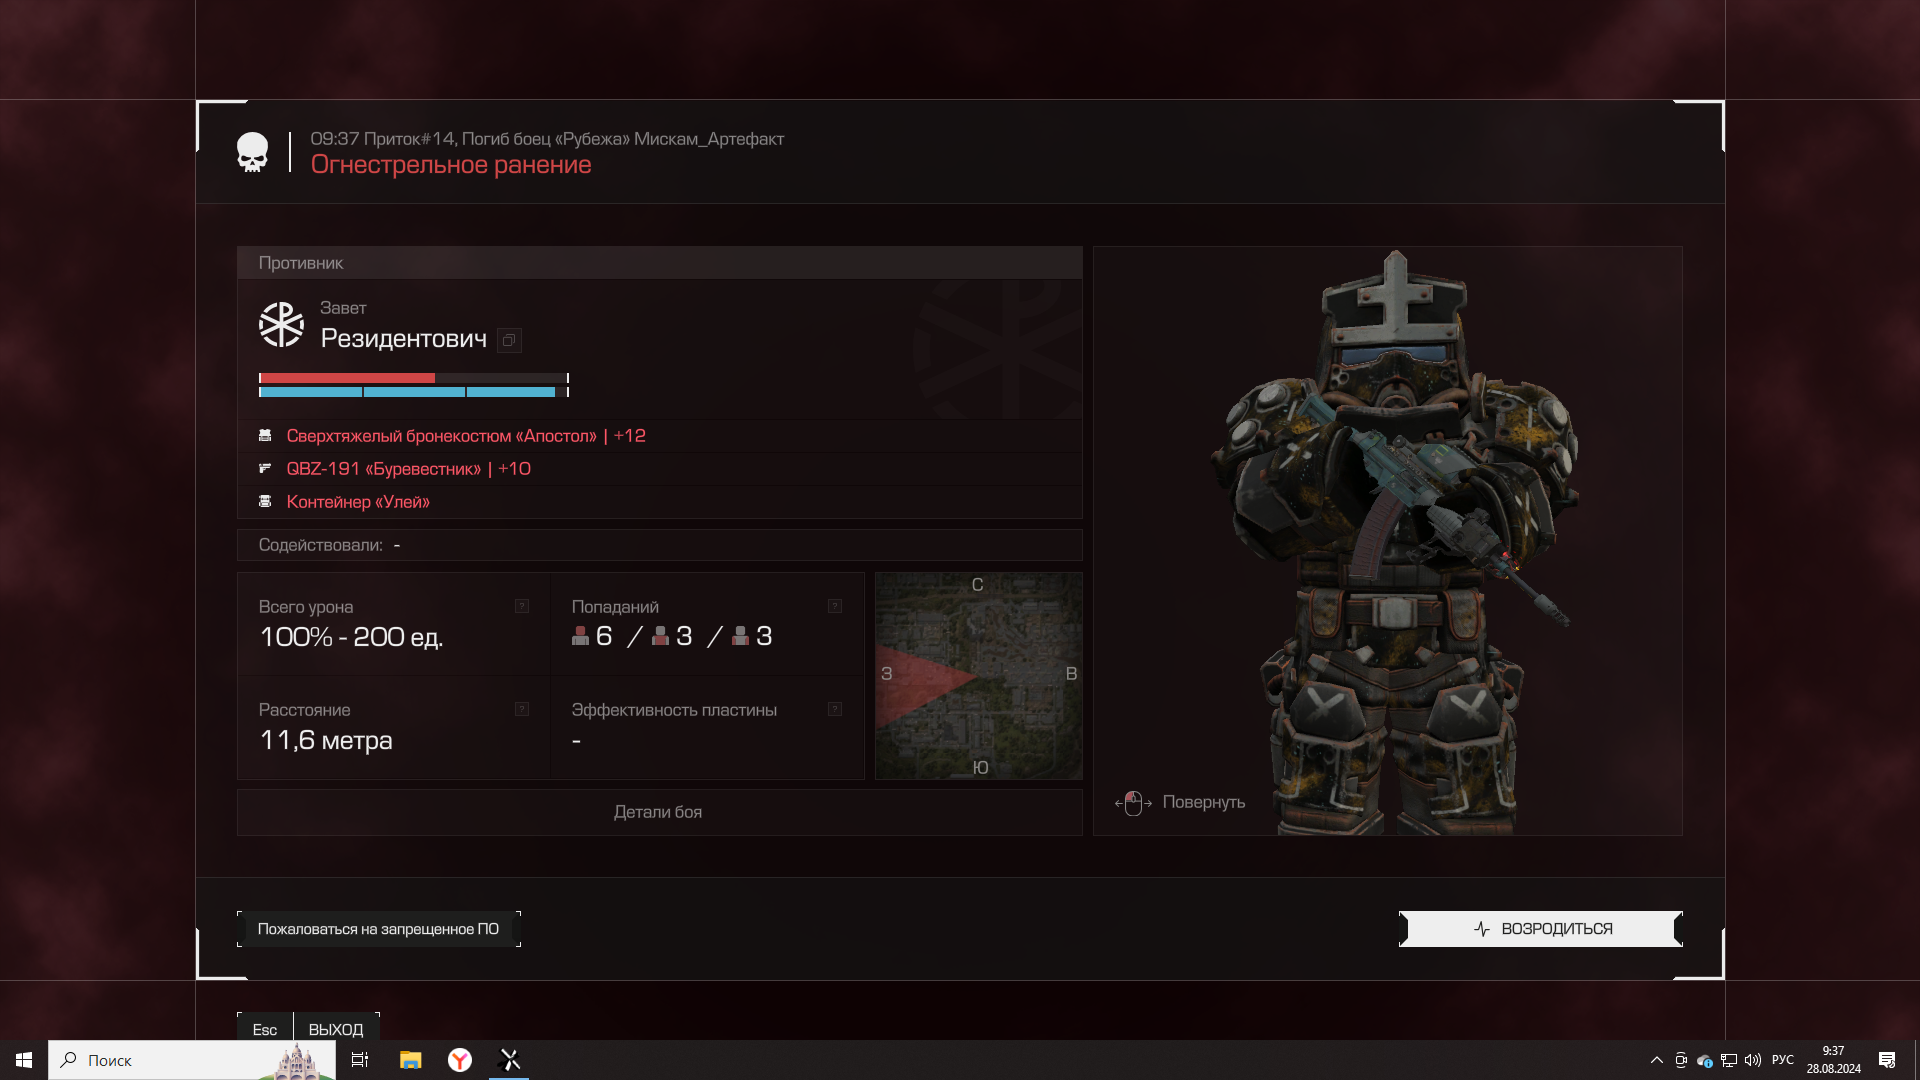The width and height of the screenshot is (1920, 1080).
Task: Switch to the game icon in taskbar
Action: point(510,1060)
